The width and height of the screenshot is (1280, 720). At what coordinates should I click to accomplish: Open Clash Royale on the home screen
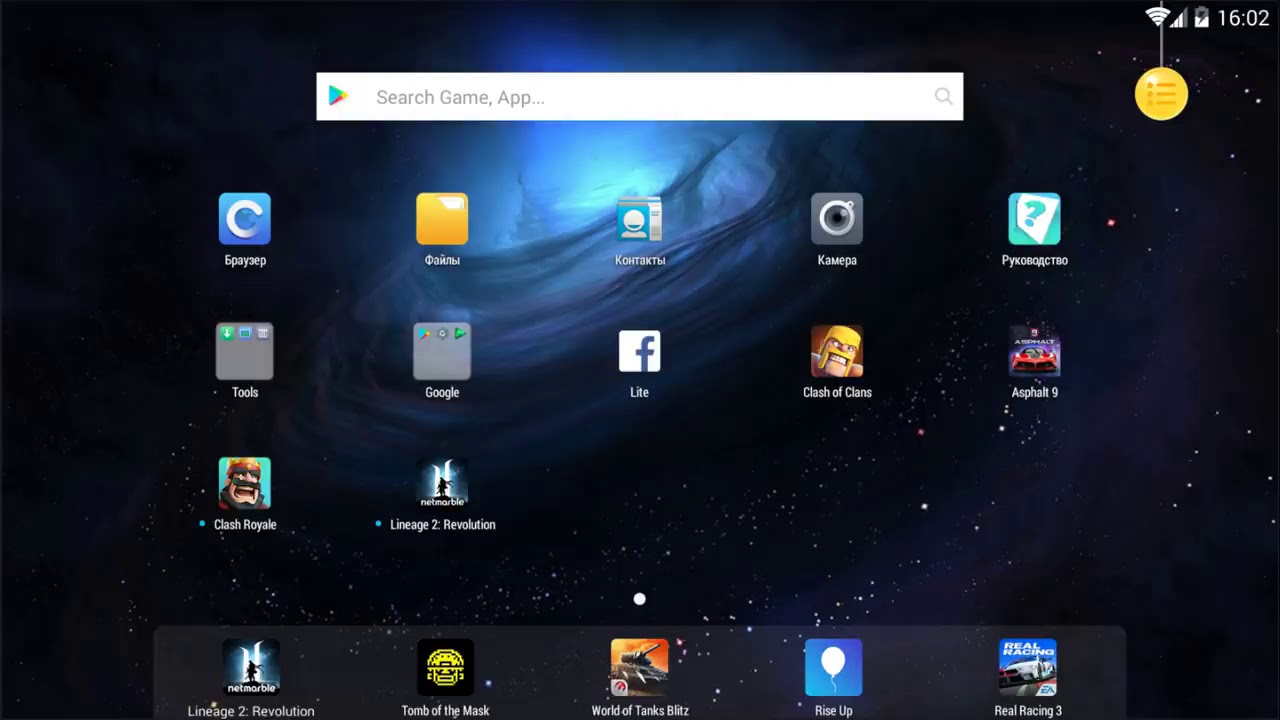pos(245,483)
